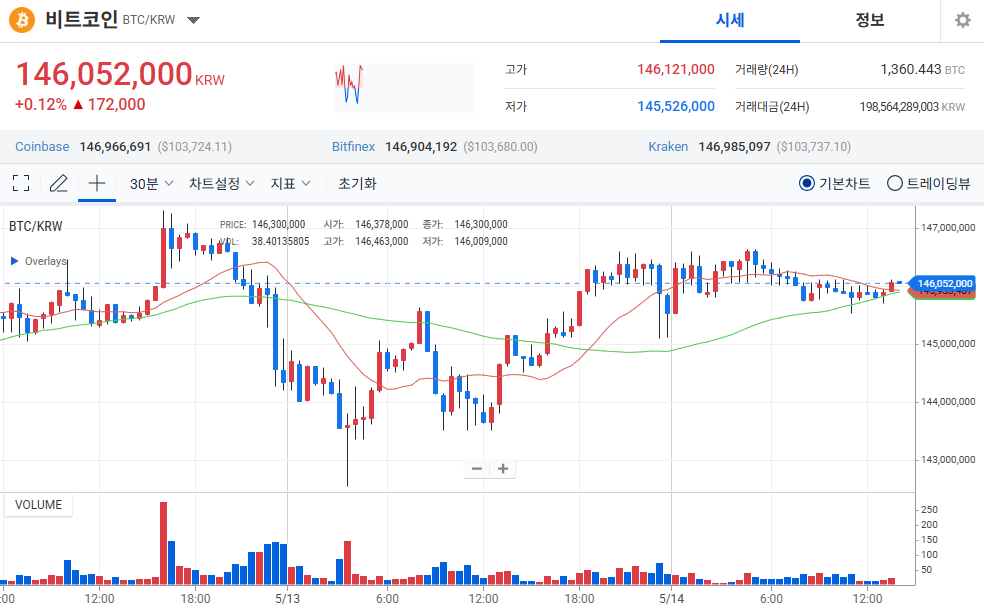This screenshot has width=984, height=607.
Task: Click the mini price sparkline chart
Action: tap(404, 87)
